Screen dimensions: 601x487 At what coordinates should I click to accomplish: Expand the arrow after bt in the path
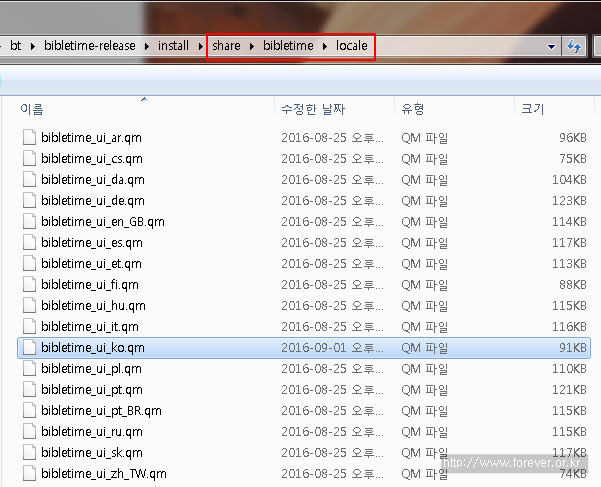tap(33, 46)
